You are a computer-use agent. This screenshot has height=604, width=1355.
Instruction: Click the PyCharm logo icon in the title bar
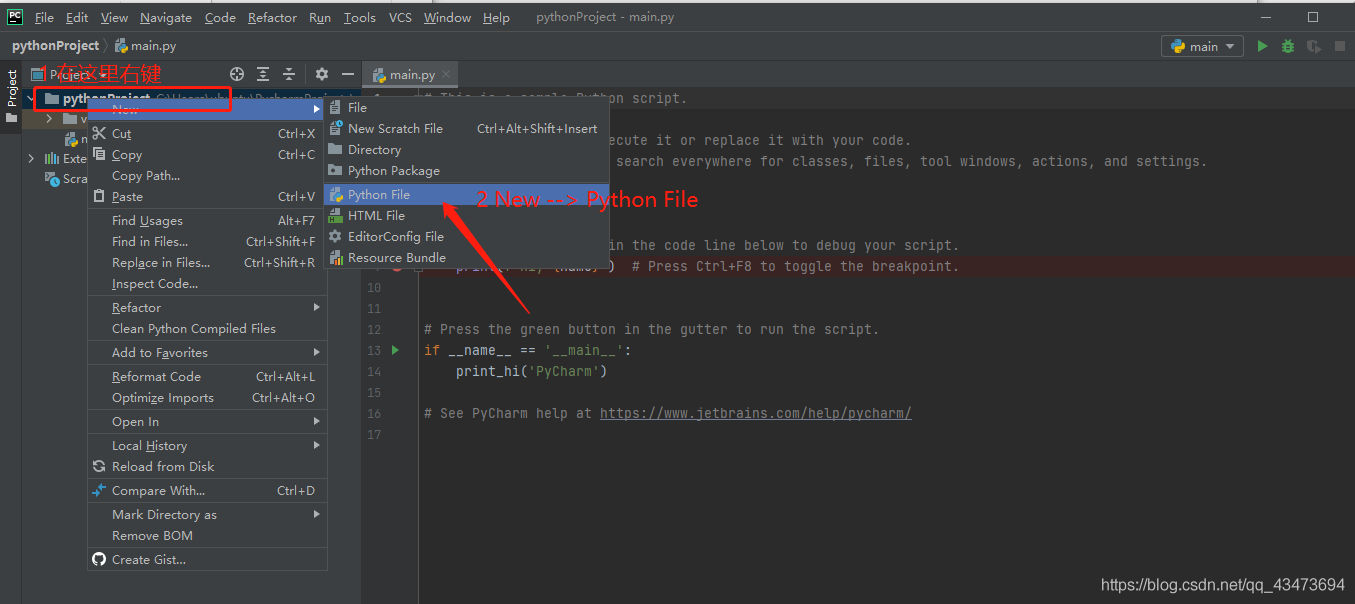(x=15, y=17)
